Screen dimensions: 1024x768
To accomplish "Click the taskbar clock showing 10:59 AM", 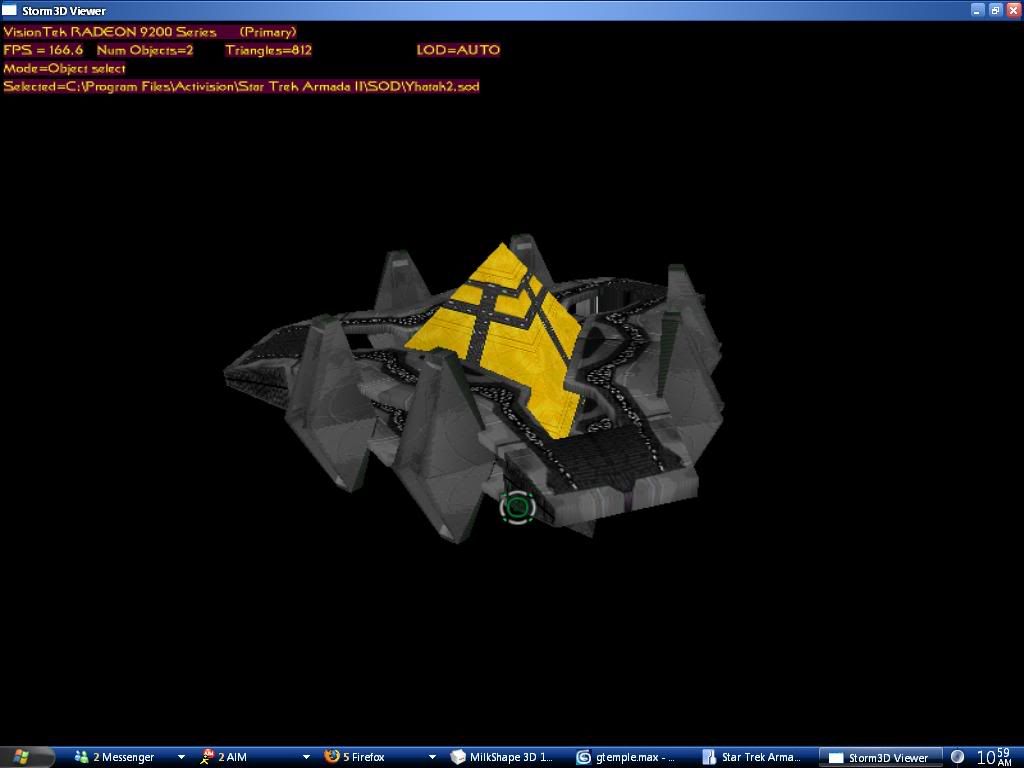I will pyautogui.click(x=994, y=757).
